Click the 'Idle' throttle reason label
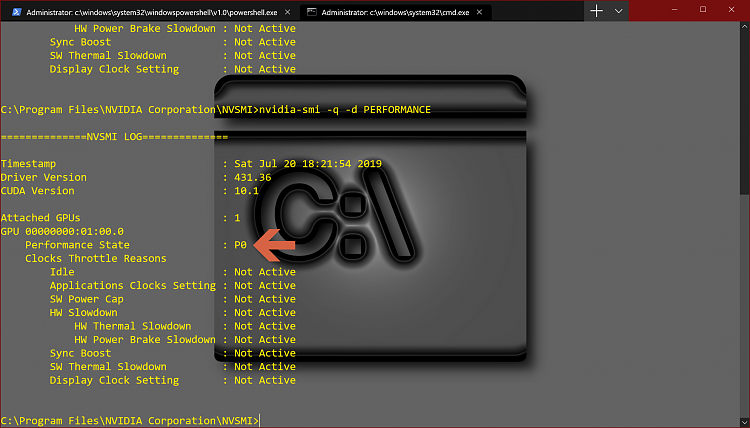The image size is (750, 428). point(62,272)
